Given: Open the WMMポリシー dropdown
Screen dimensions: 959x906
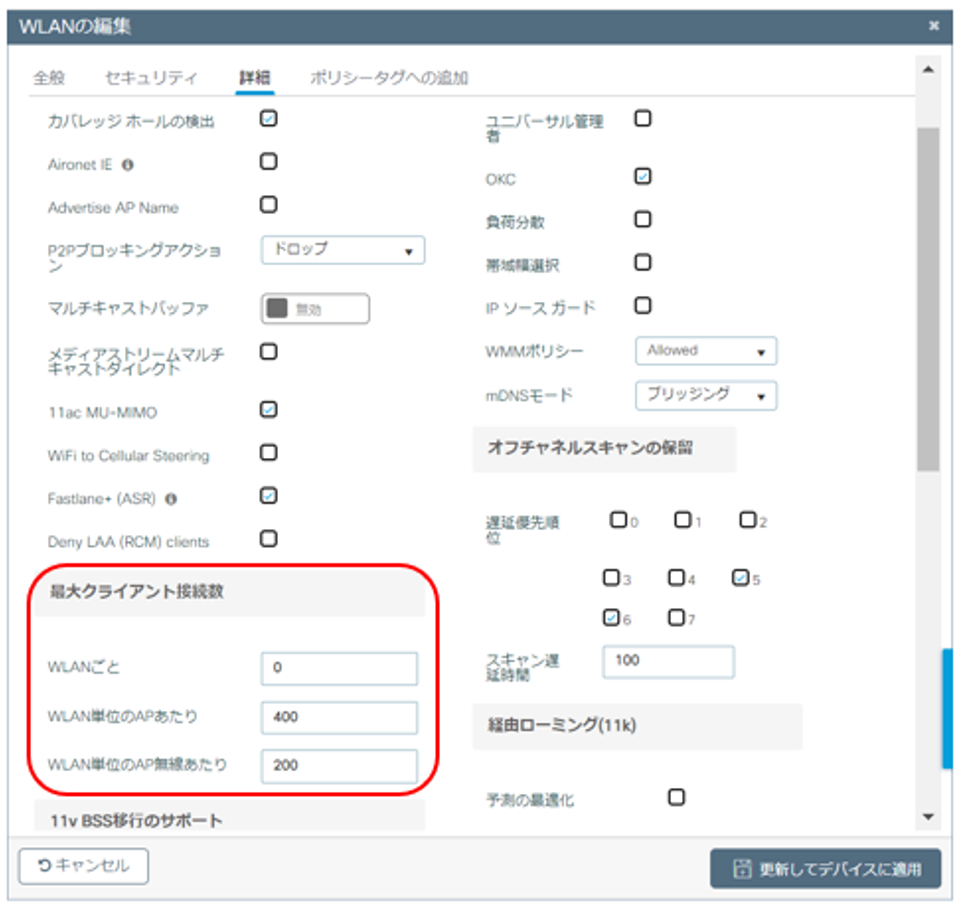Looking at the screenshot, I should pyautogui.click(x=706, y=351).
